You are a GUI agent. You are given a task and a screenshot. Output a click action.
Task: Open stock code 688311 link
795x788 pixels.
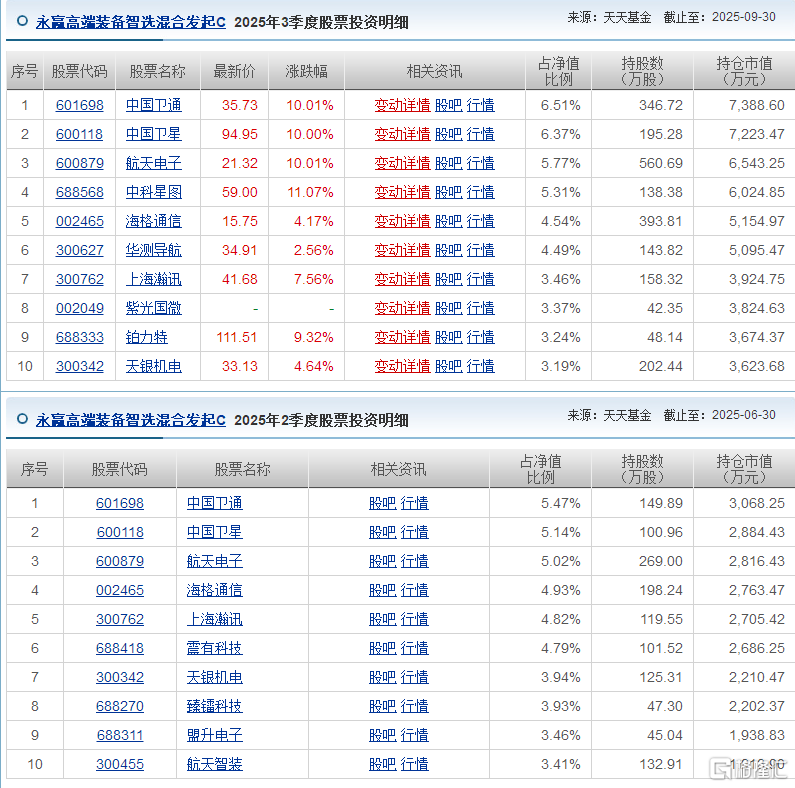120,735
